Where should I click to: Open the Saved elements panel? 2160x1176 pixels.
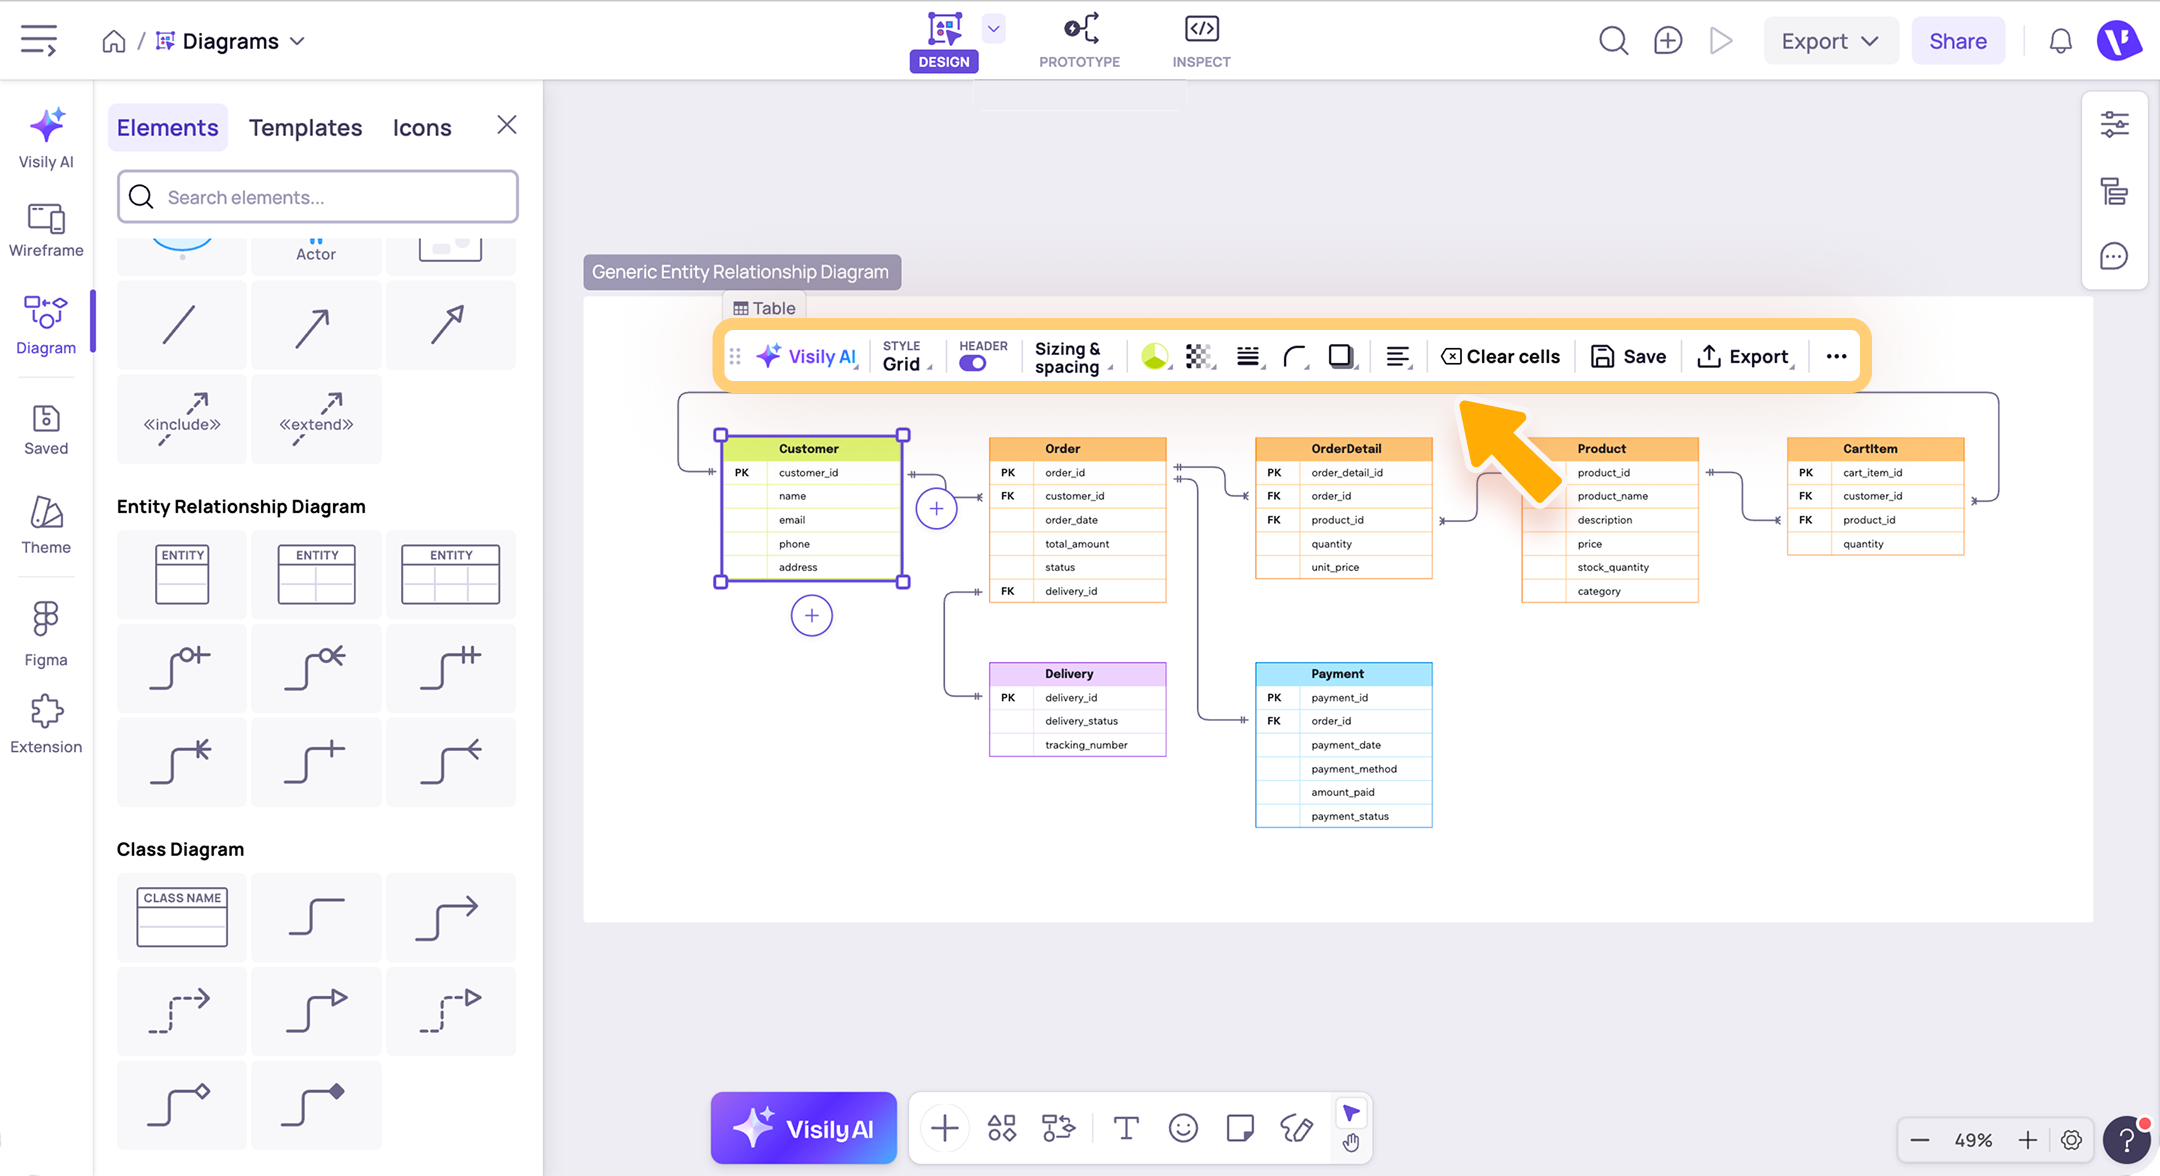pos(46,430)
